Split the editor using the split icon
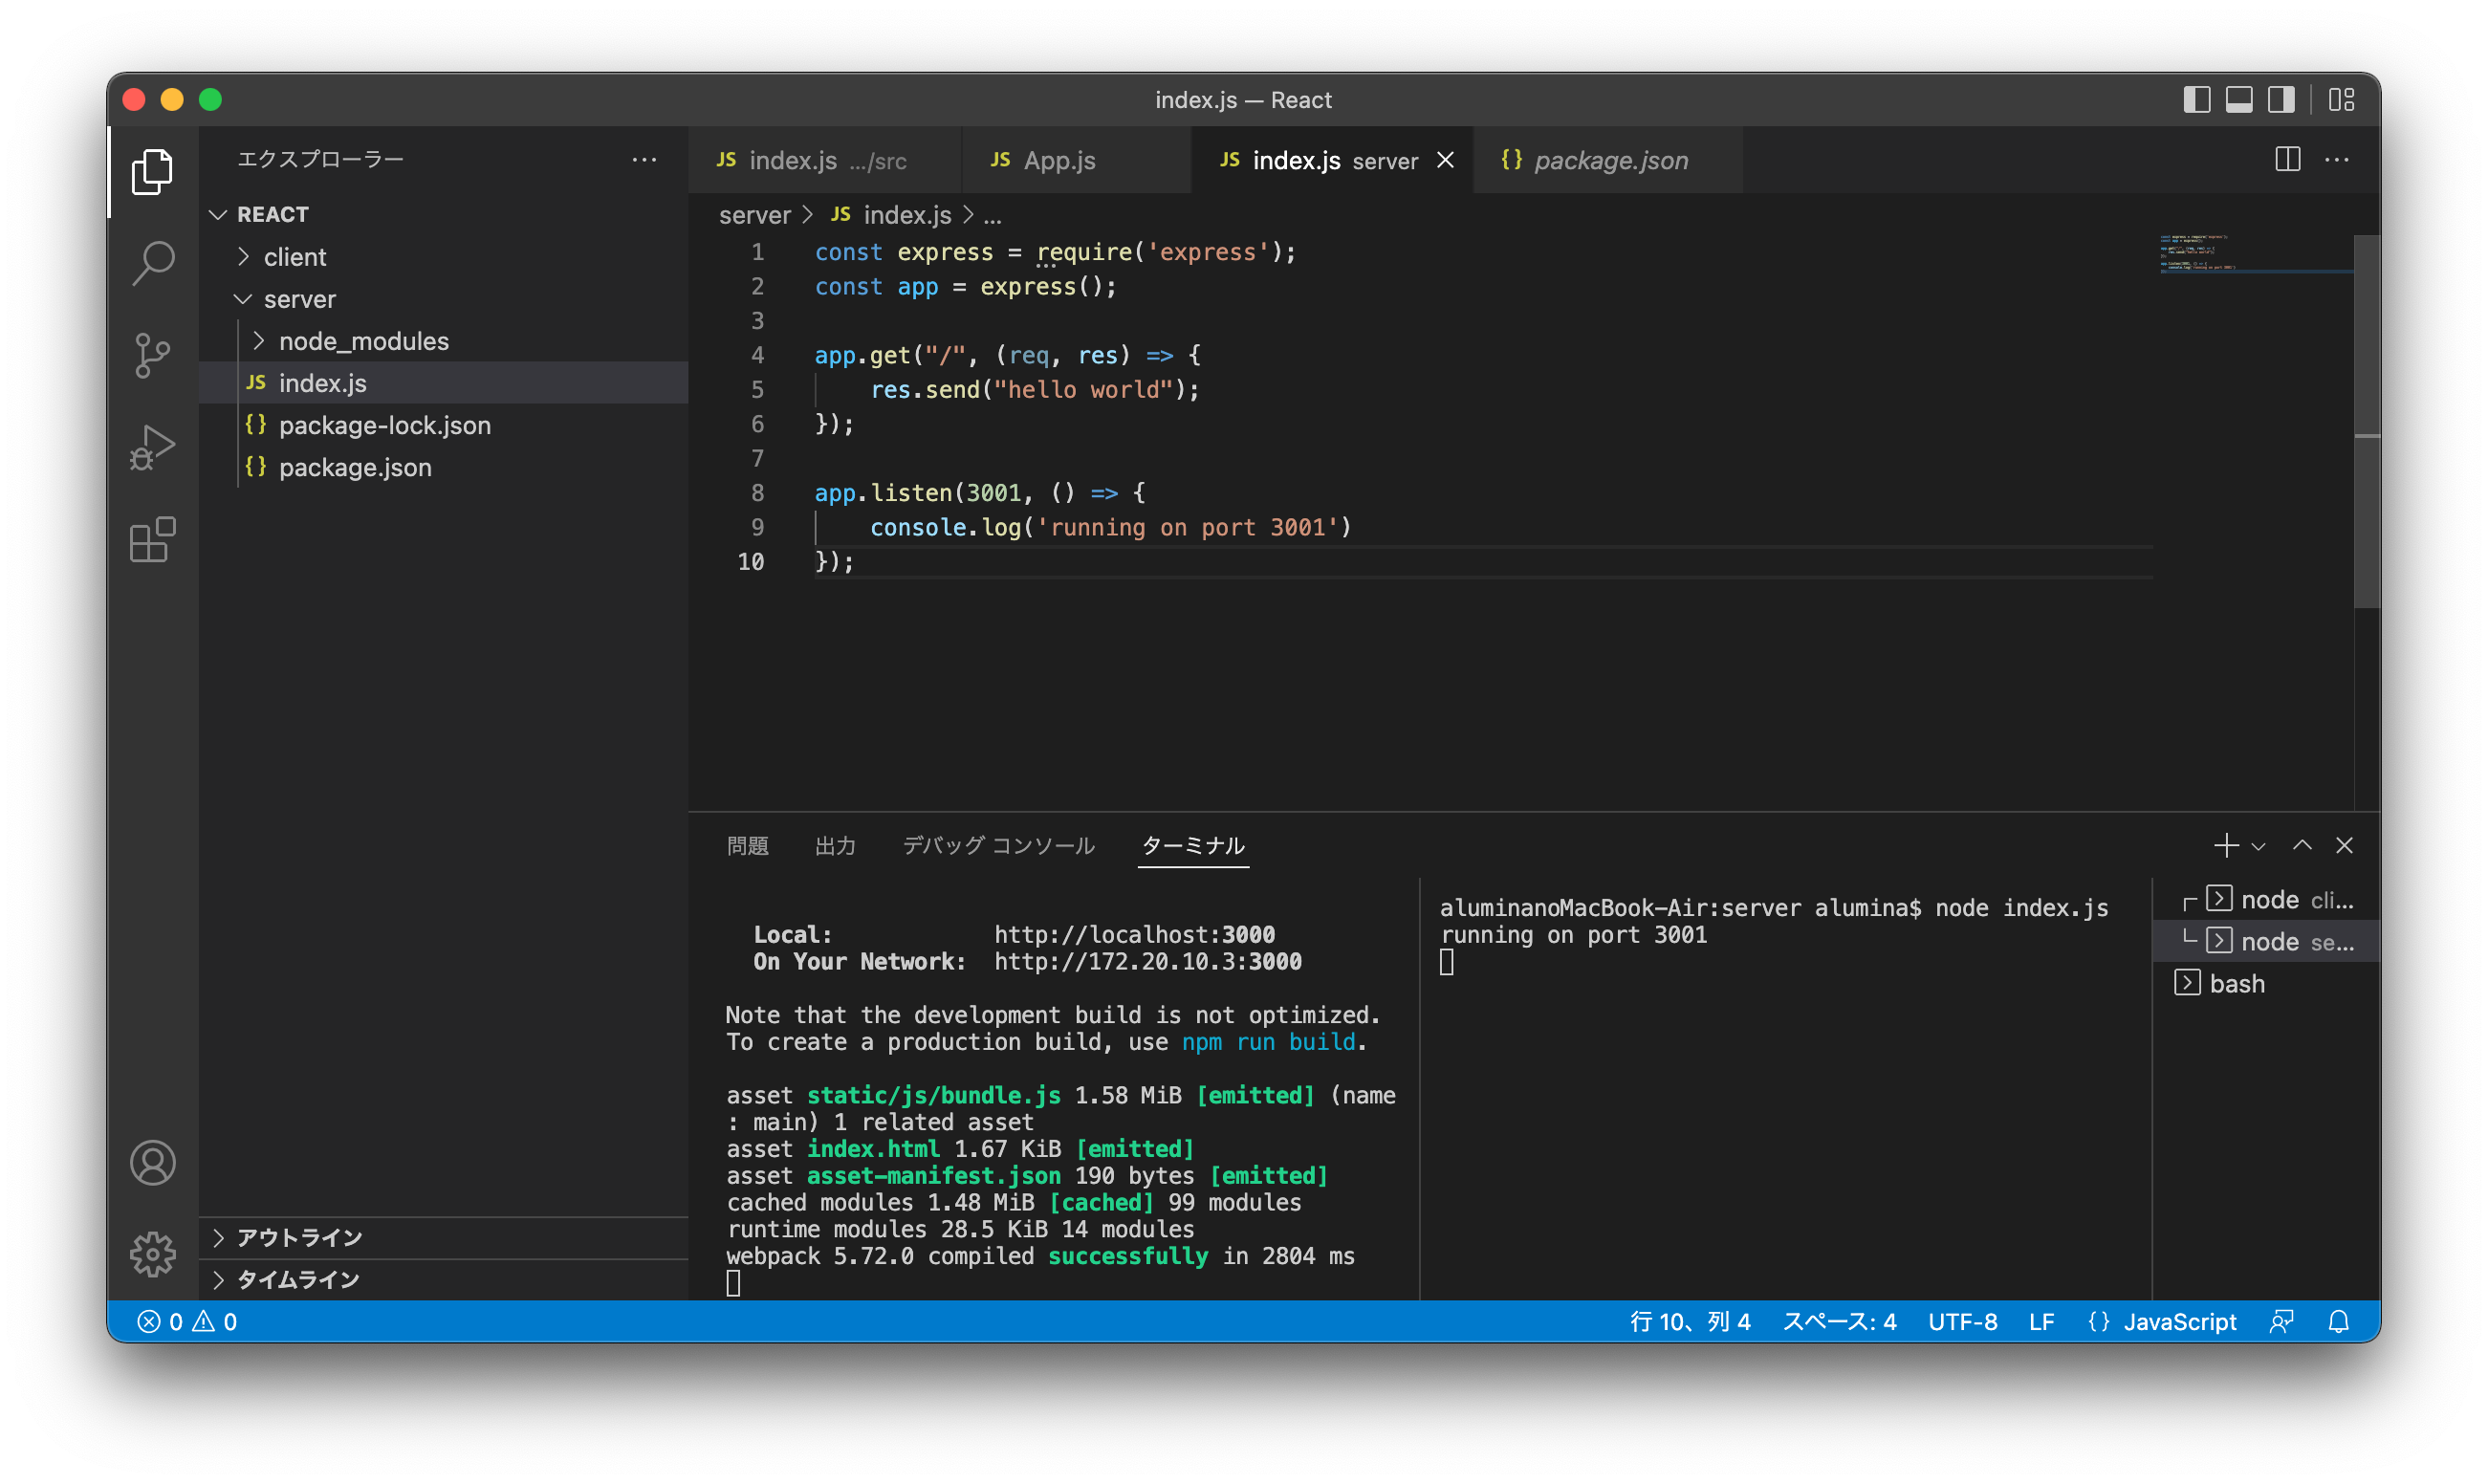The image size is (2488, 1484). (x=2287, y=159)
